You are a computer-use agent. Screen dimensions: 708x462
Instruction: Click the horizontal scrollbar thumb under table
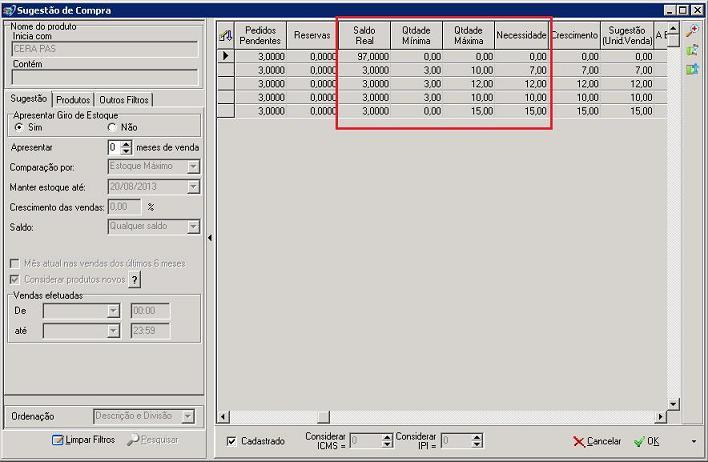pyautogui.click(x=323, y=416)
